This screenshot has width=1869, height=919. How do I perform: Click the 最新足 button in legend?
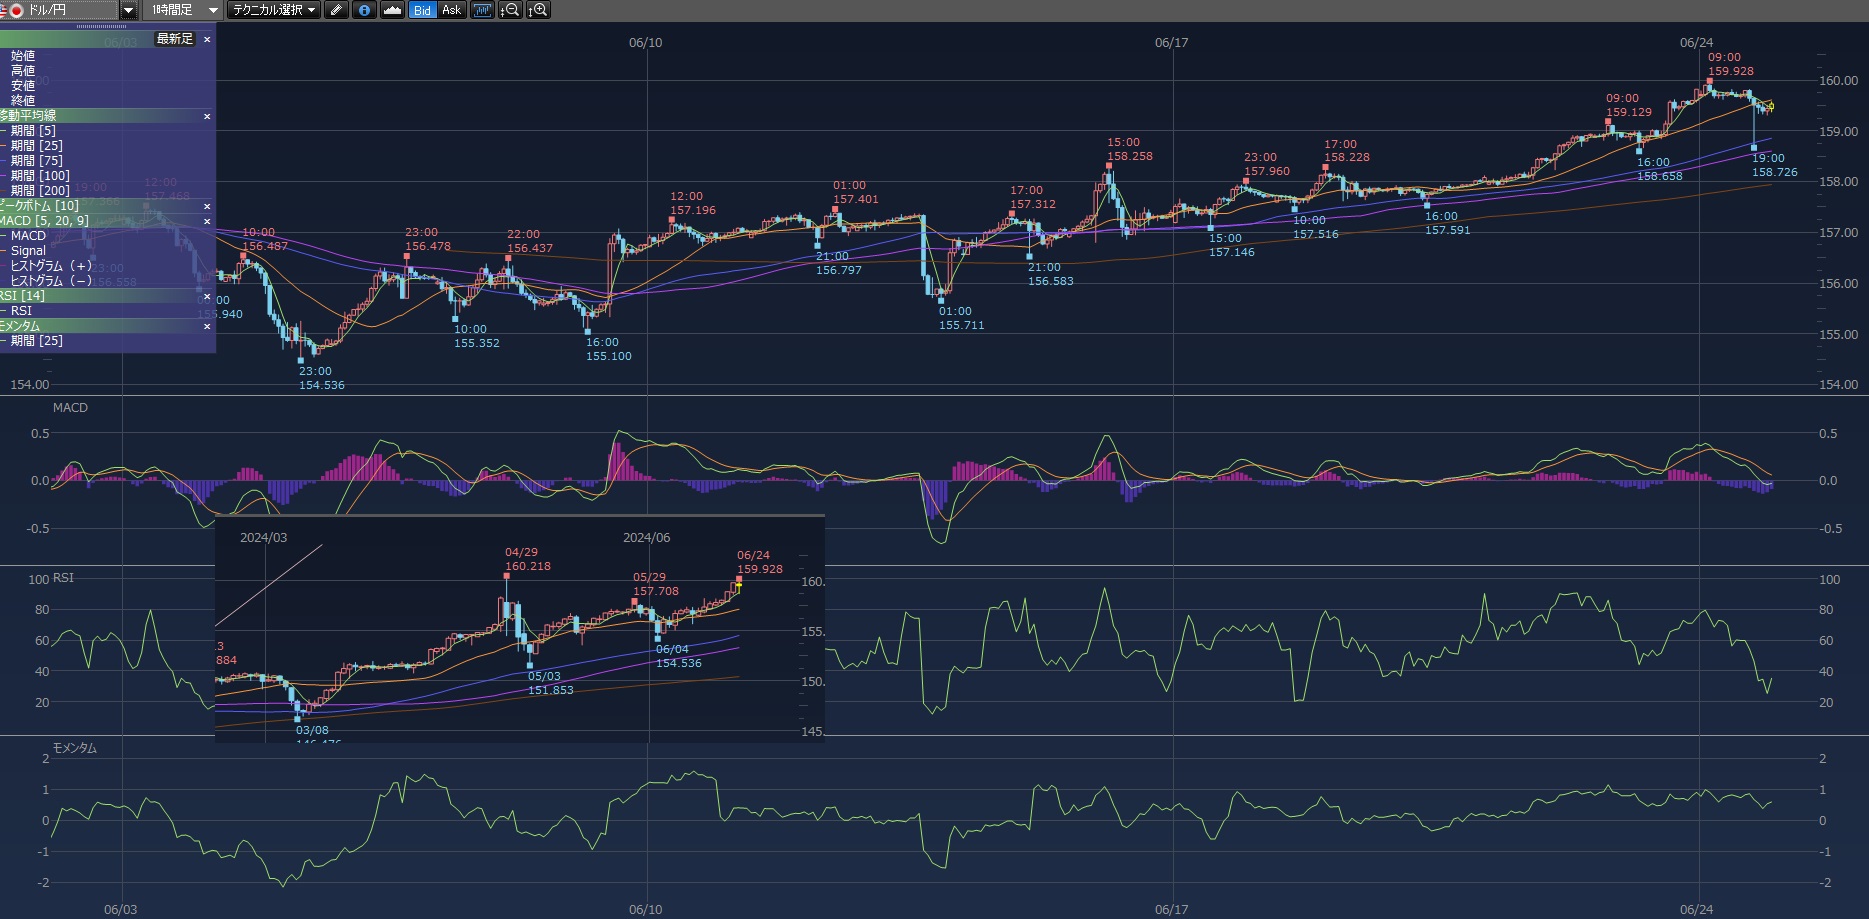tap(174, 39)
